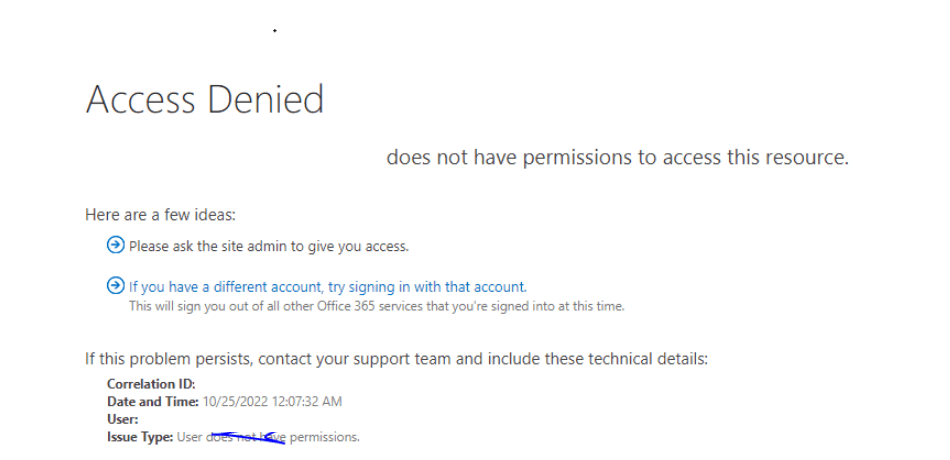The image size is (950, 460).
Task: Click the 'Please ask the site admin' text
Action: pyautogui.click(x=269, y=247)
